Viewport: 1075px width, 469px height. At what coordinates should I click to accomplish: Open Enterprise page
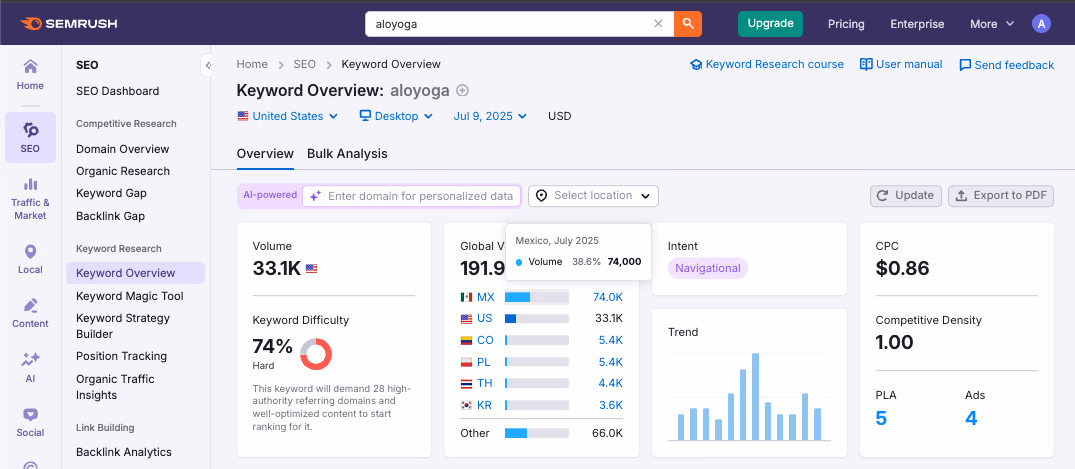pyautogui.click(x=917, y=24)
